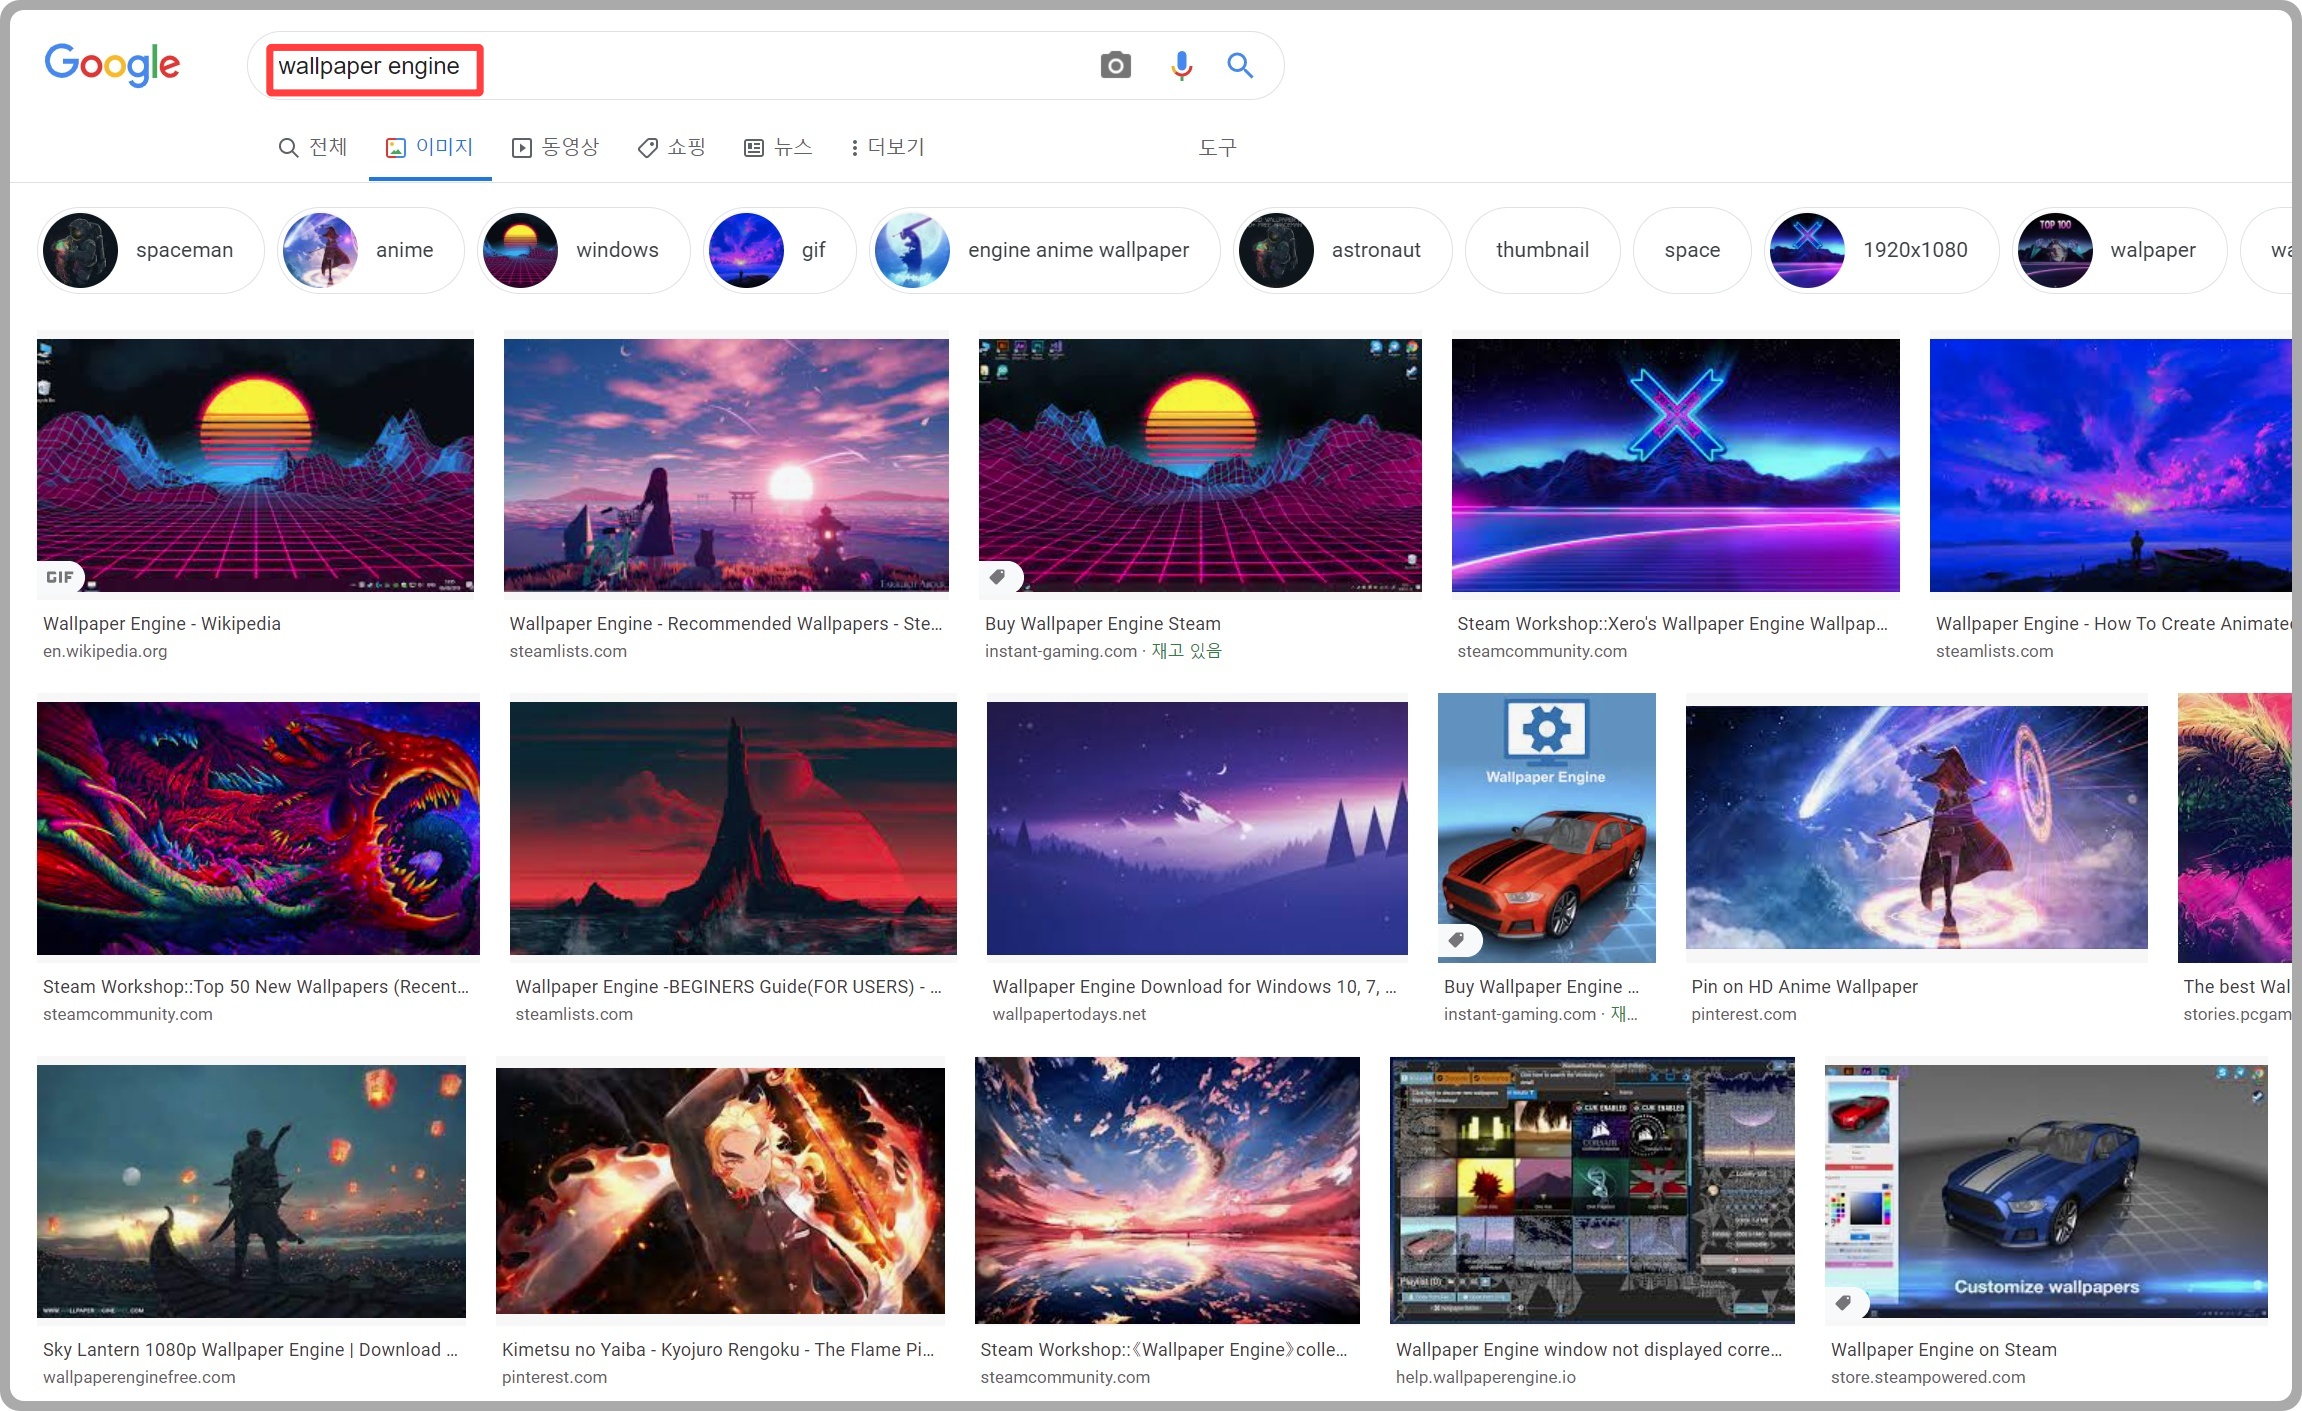Image resolution: width=2302 pixels, height=1411 pixels.
Task: Open the 뉴스 news tab
Action: (779, 148)
